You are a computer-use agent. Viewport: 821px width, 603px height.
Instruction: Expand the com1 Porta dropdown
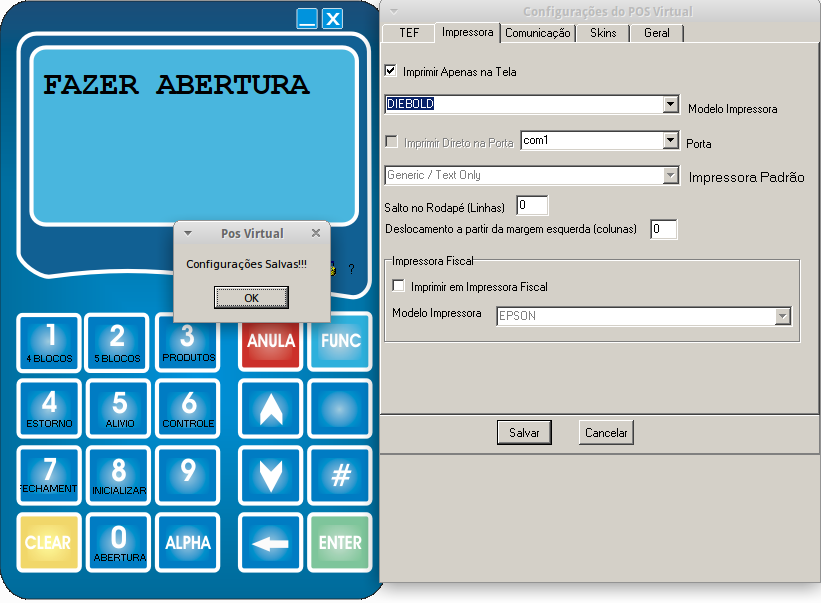(671, 141)
